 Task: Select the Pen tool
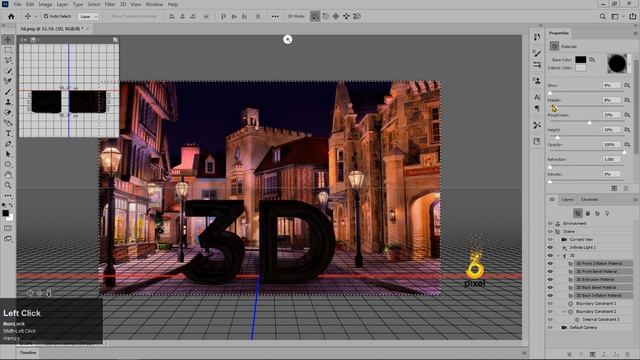pos(8,144)
